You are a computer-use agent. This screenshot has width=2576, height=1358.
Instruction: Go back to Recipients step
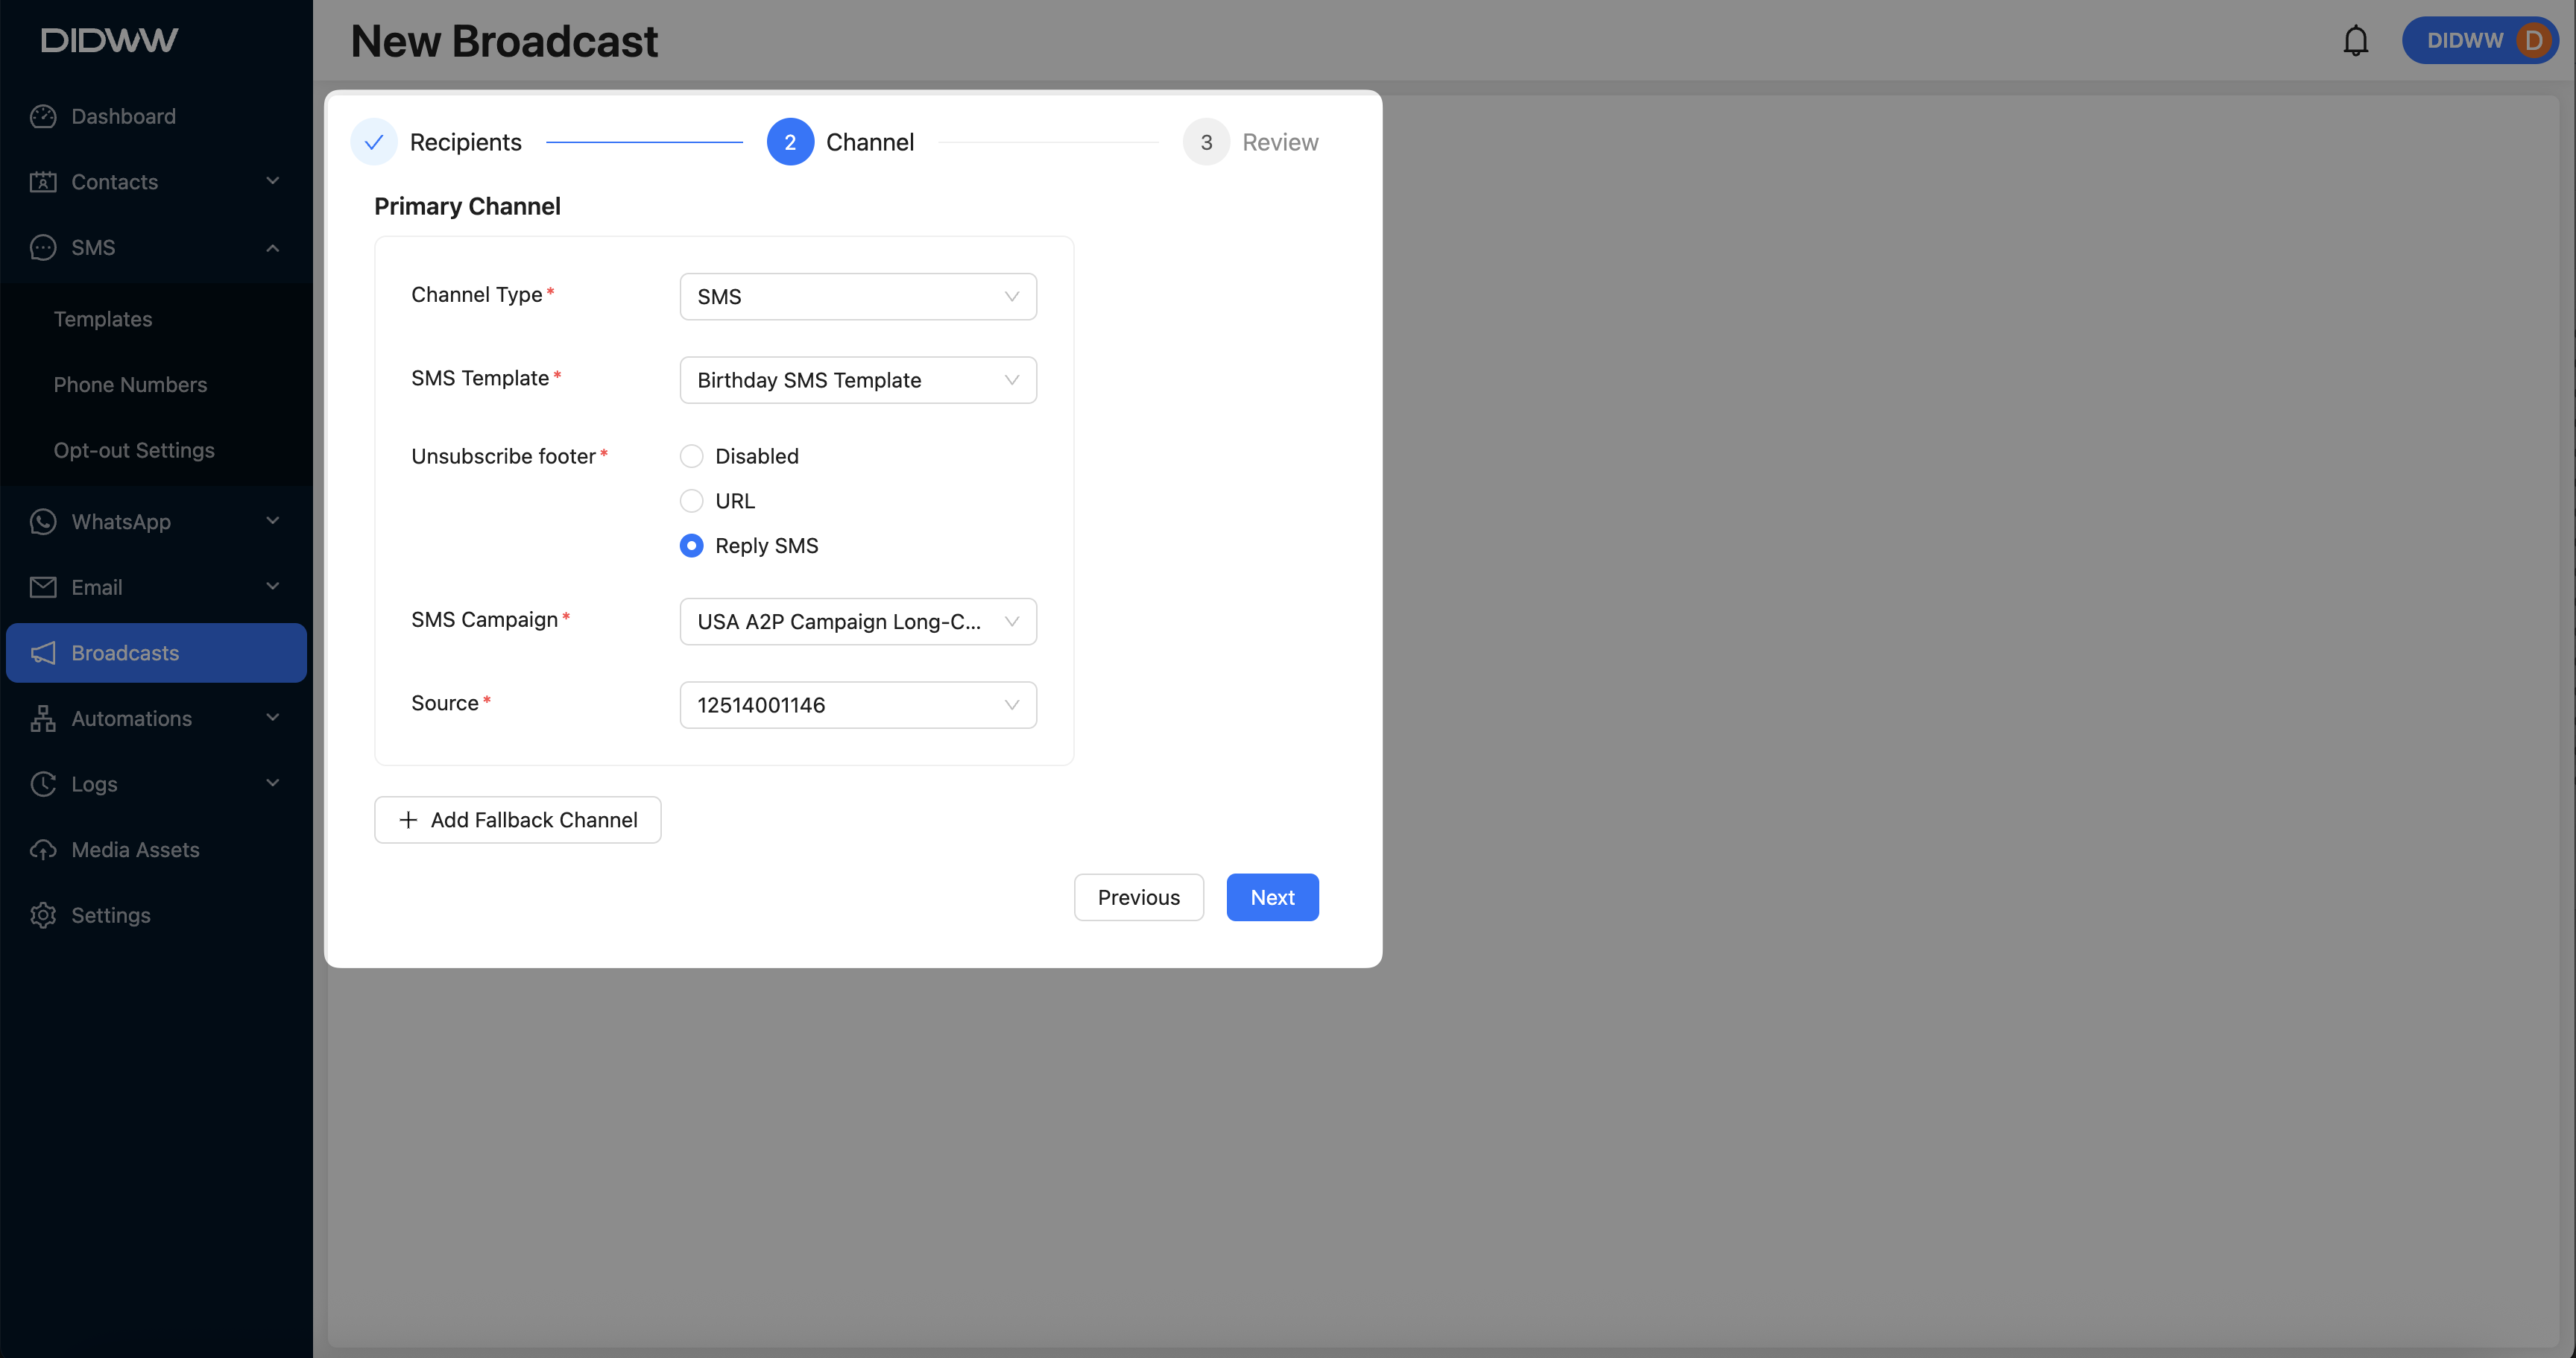[437, 142]
